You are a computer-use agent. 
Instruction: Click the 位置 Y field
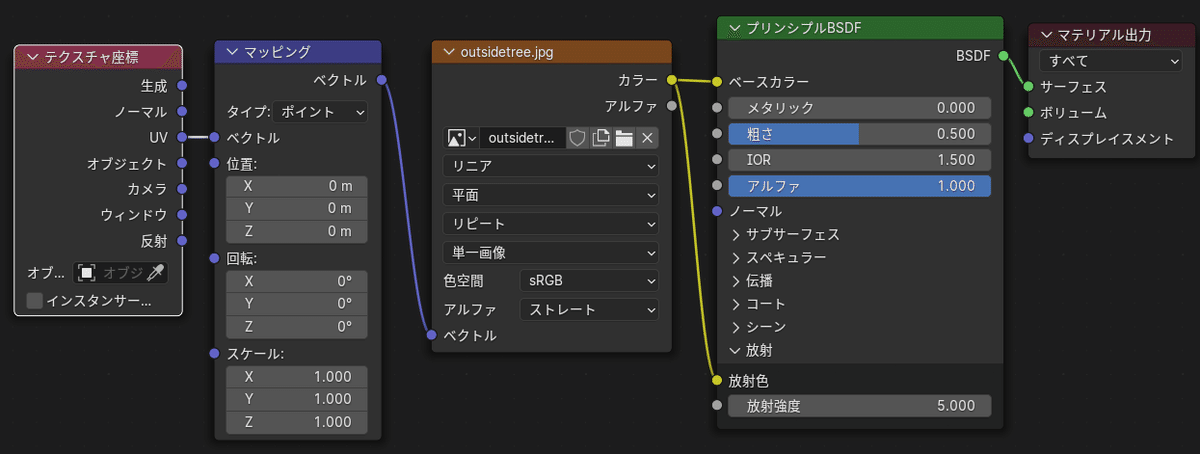pyautogui.click(x=296, y=209)
